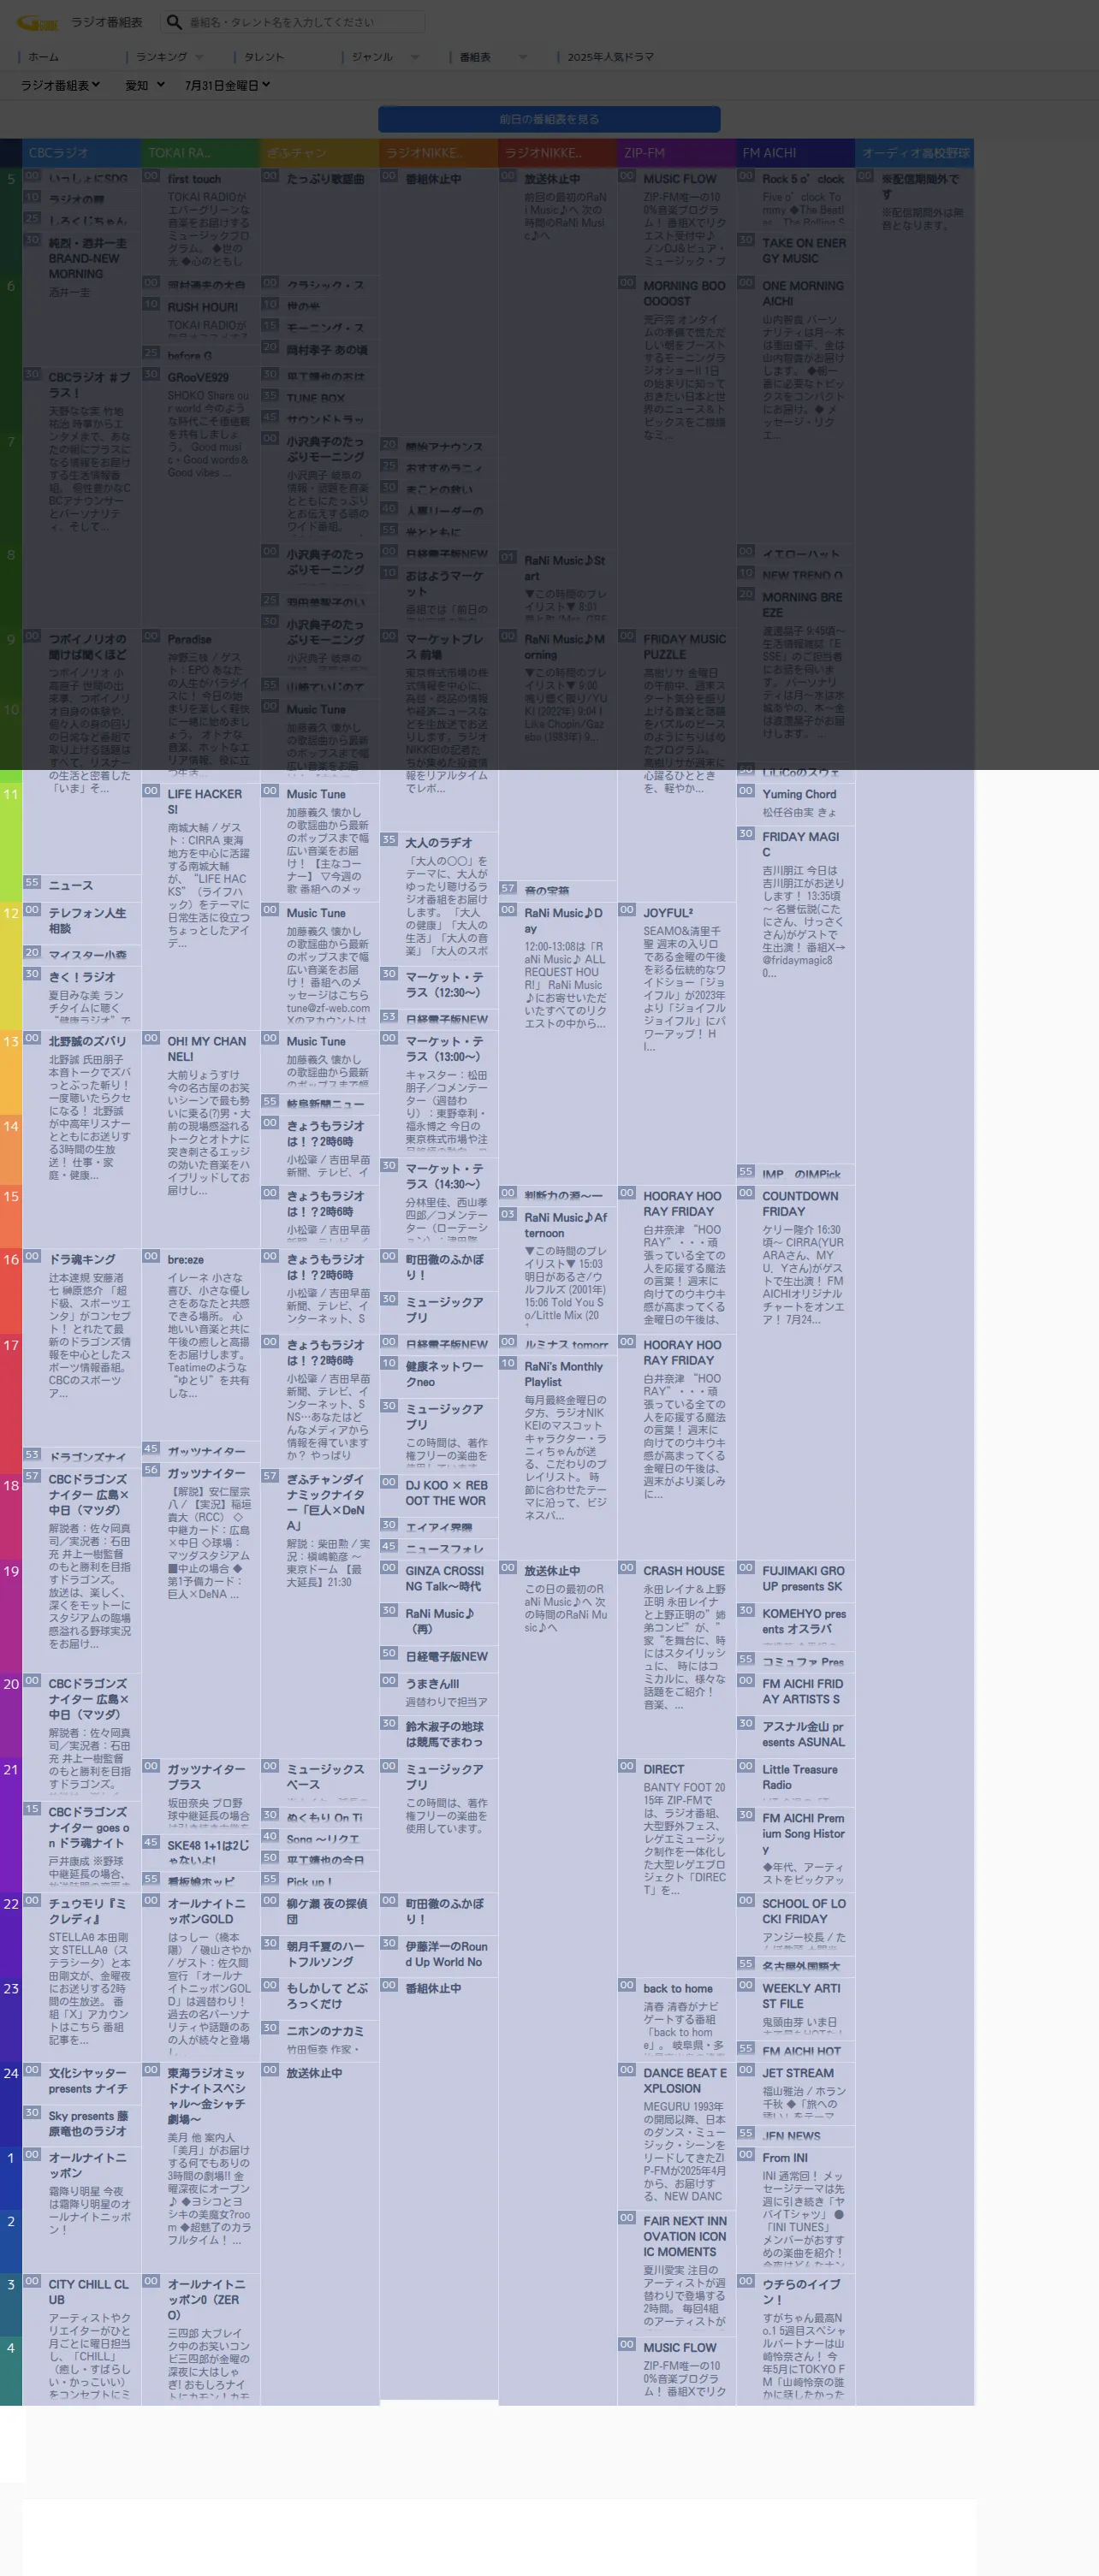Open the 柳ケ瀬 夜の探偵団 program
Image resolution: width=1099 pixels, height=2576 pixels.
(327, 1911)
